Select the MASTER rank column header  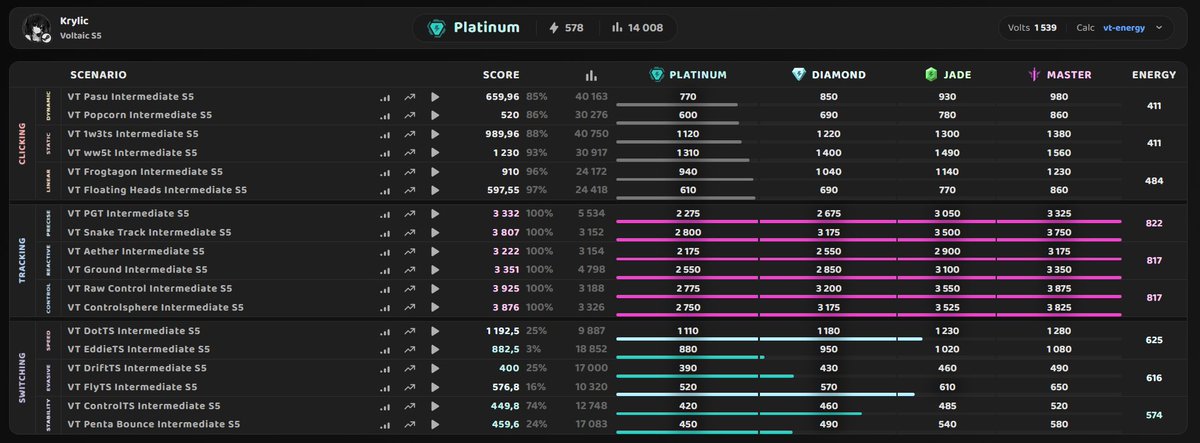(1061, 75)
